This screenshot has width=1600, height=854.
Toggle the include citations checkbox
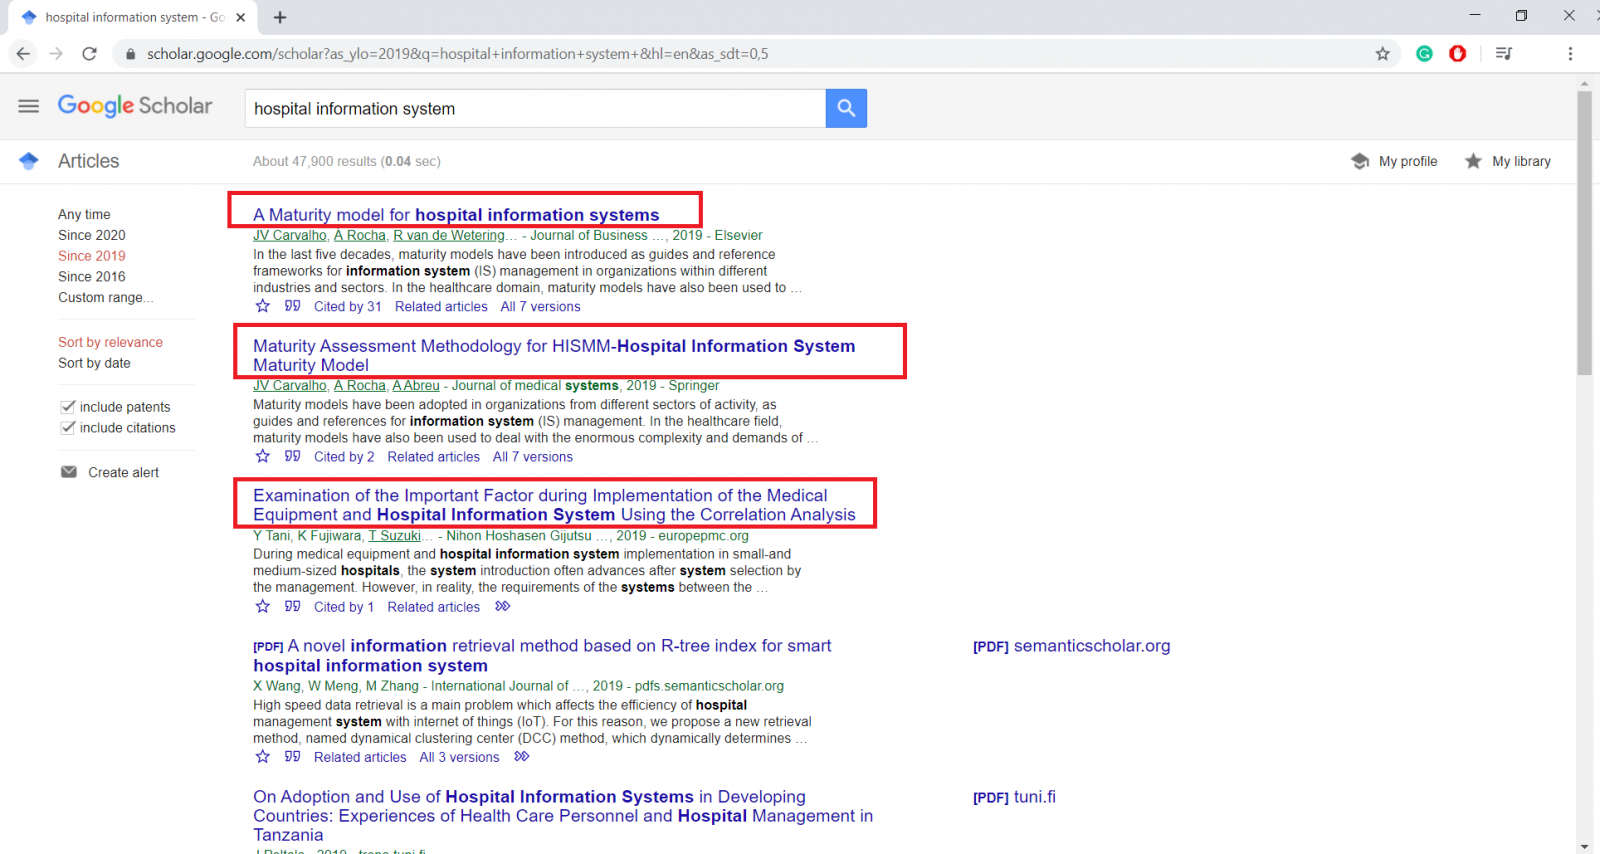point(68,427)
